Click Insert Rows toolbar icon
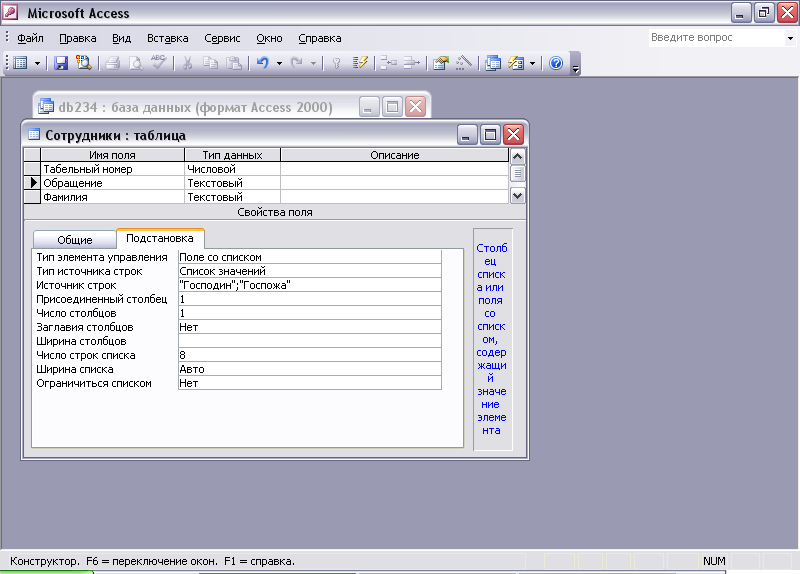This screenshot has height=574, width=800. (x=388, y=63)
